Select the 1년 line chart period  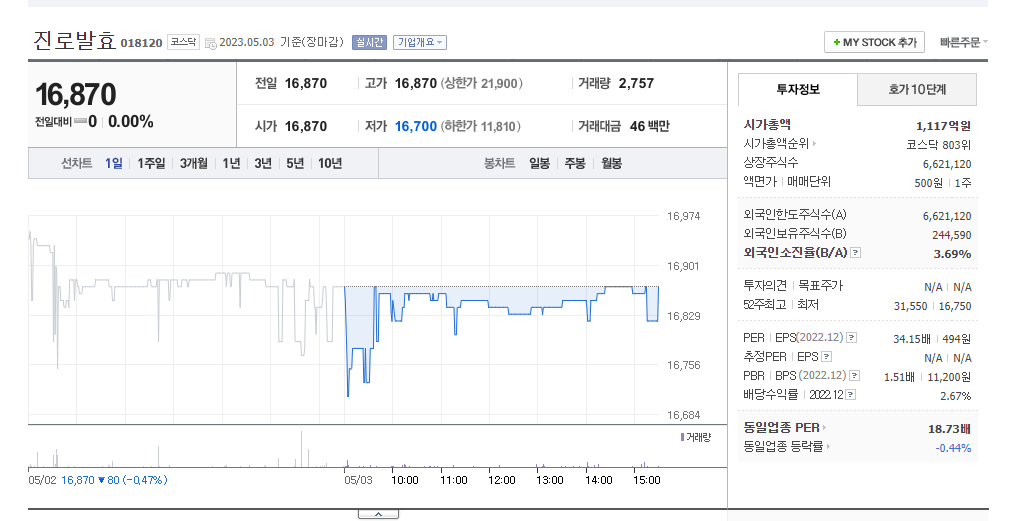point(231,163)
